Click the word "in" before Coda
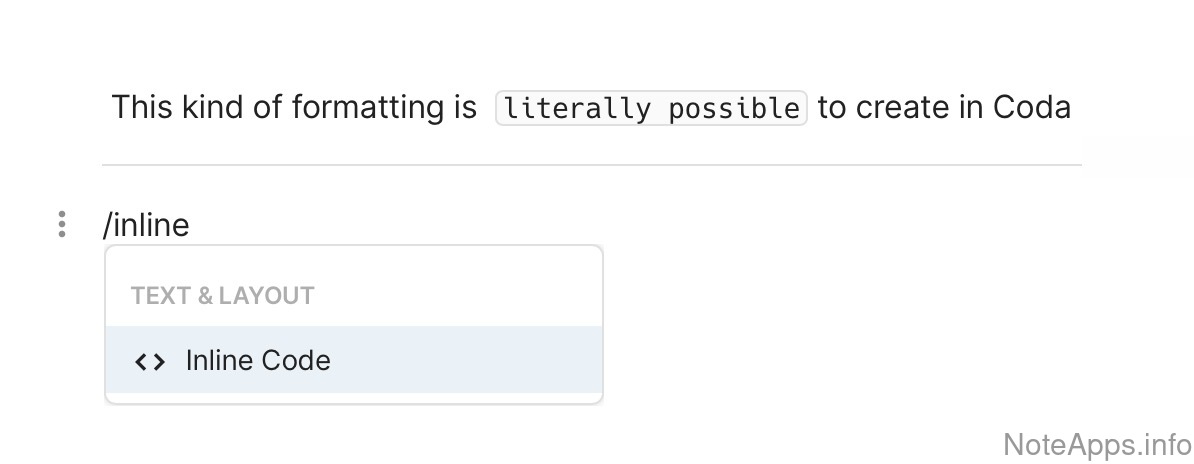Image resolution: width=1194 pixels, height=464 pixels. coord(971,107)
